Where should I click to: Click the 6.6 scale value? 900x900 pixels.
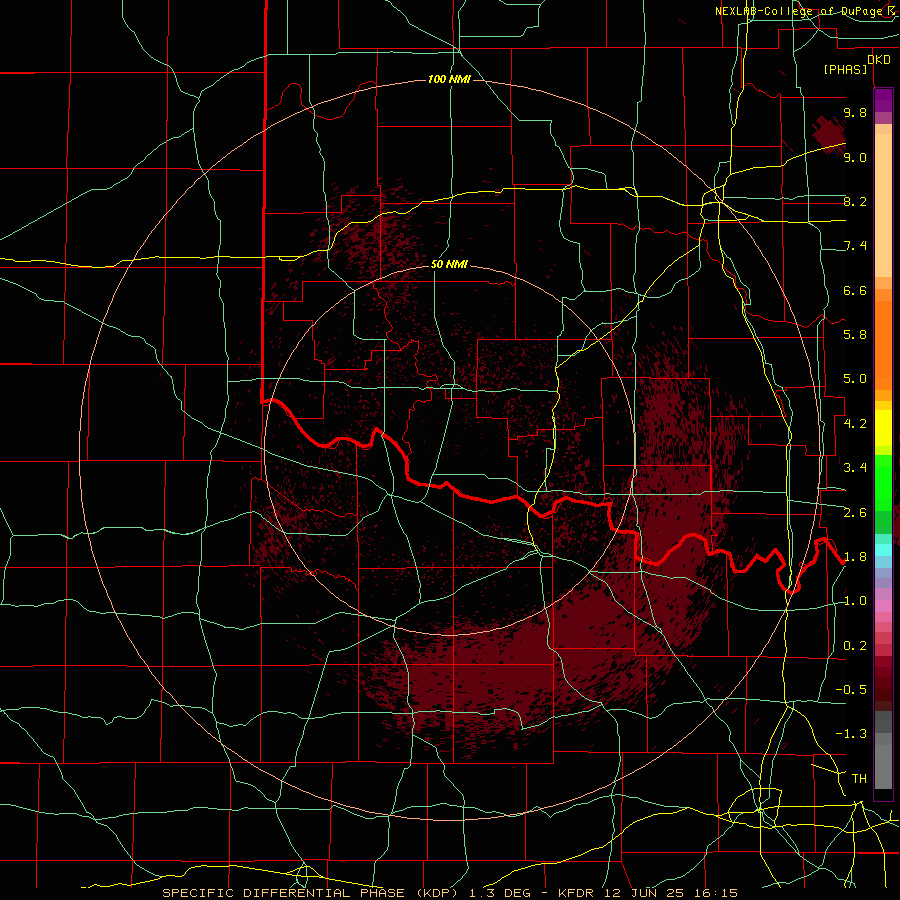pyautogui.click(x=855, y=290)
